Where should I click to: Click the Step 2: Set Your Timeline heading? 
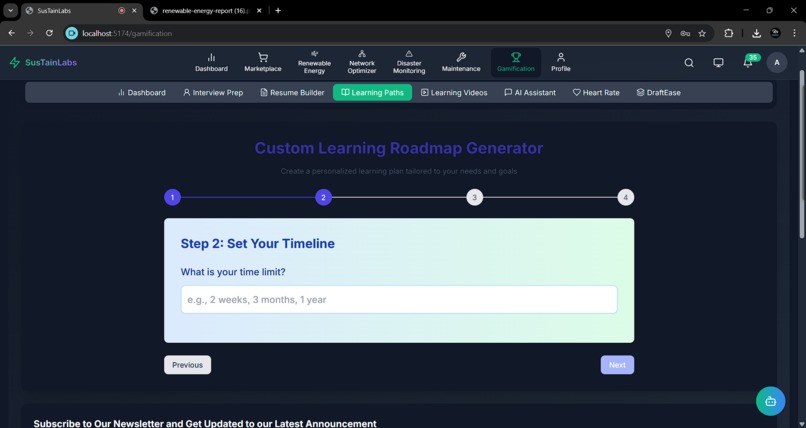tap(258, 244)
